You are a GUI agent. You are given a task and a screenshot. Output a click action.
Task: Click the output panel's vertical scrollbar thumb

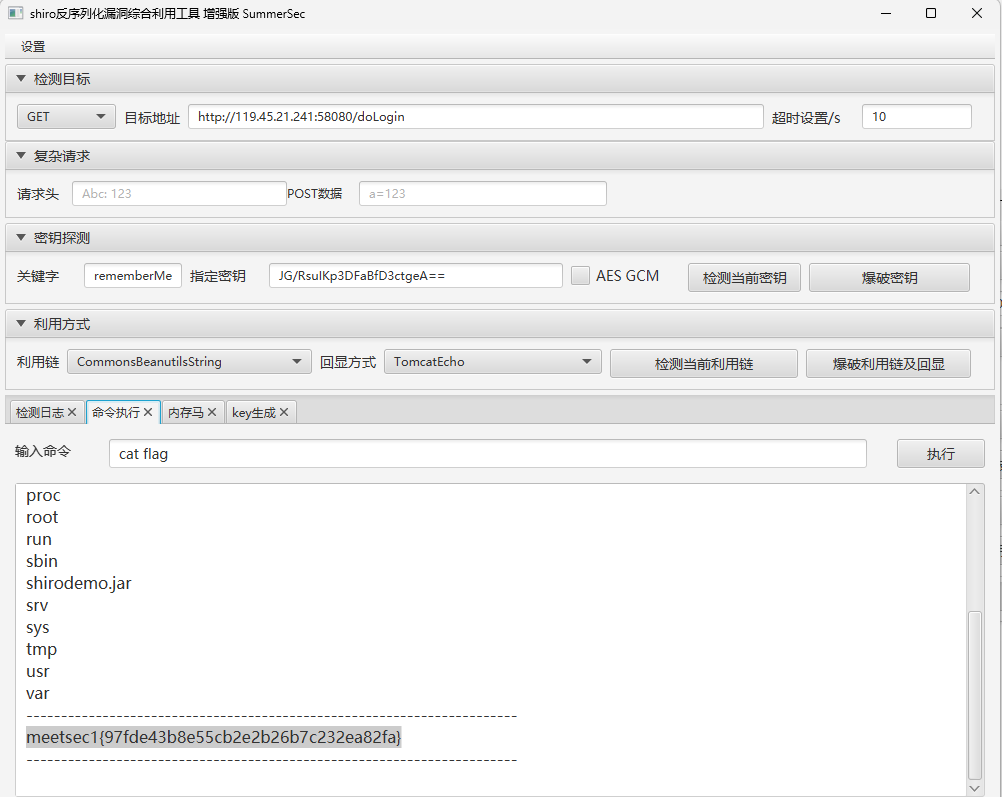tap(976, 695)
